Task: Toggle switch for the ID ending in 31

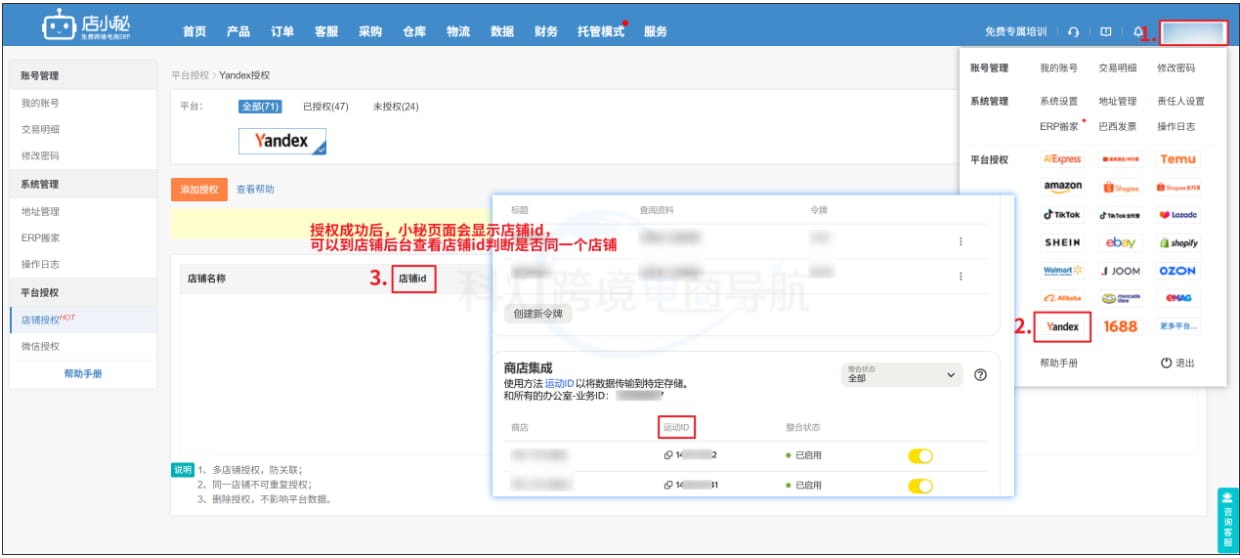Action: pos(920,485)
